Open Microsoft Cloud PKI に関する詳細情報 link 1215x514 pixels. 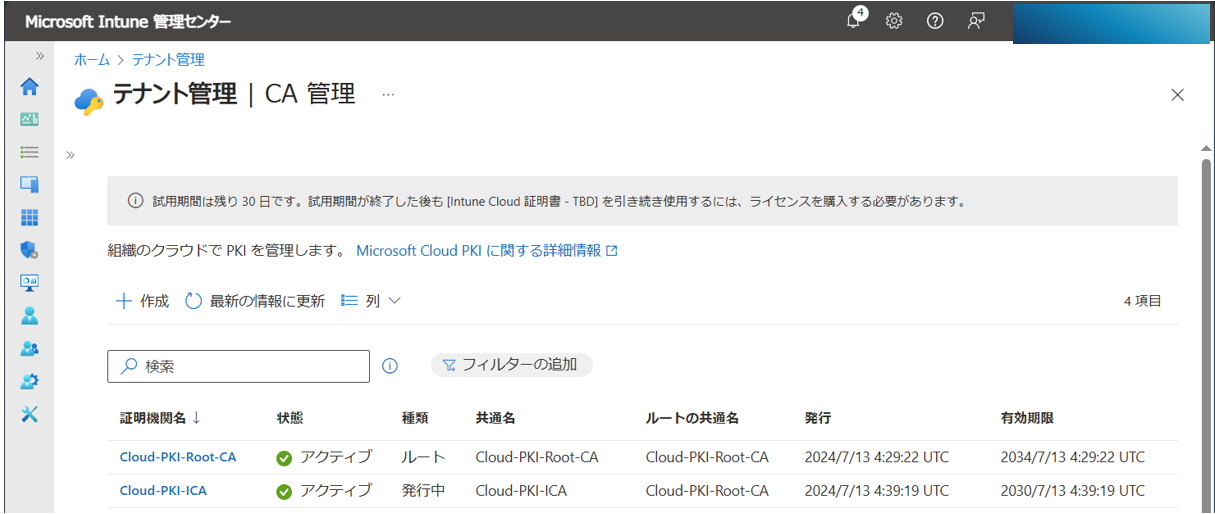click(x=487, y=251)
